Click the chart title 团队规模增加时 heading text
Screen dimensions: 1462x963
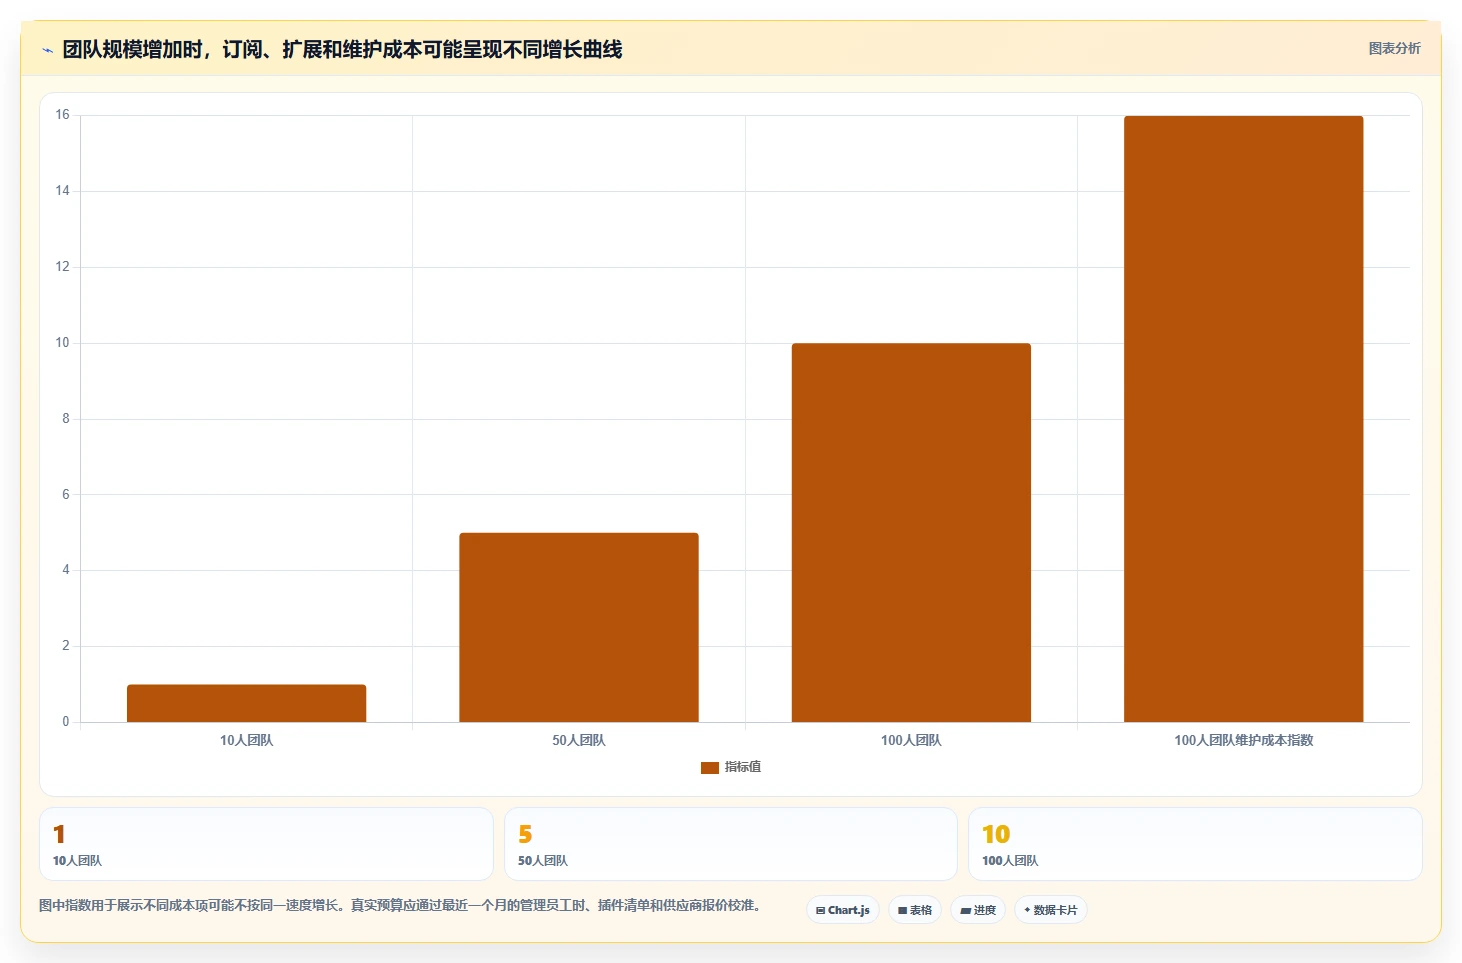[342, 49]
